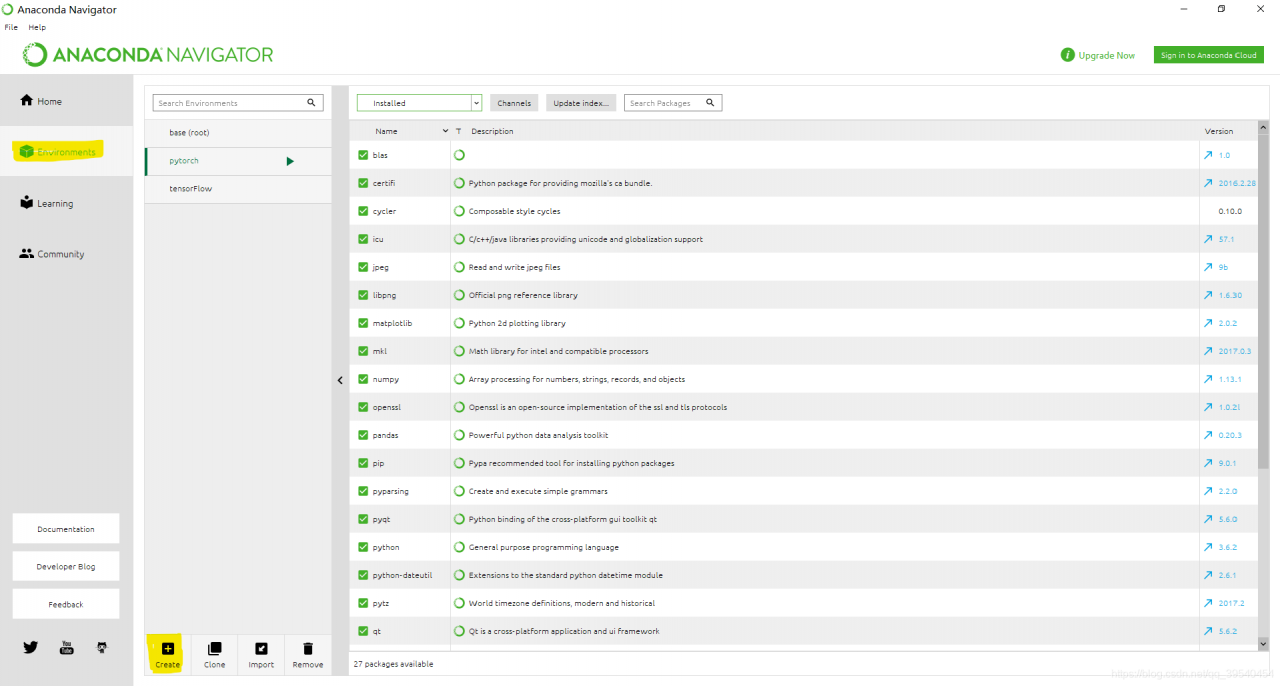Click the Upgrade Now info icon

point(1067,55)
